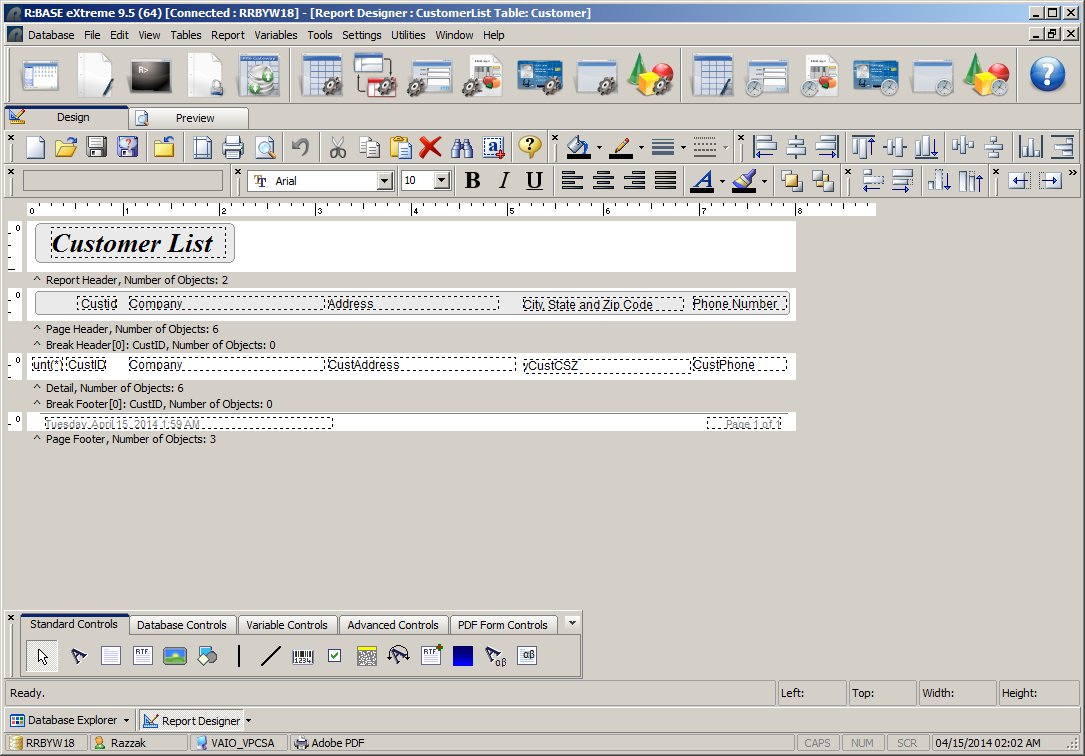Screen dimensions: 1085x756
Task: Click the scissors Cut icon
Action: tap(337, 148)
